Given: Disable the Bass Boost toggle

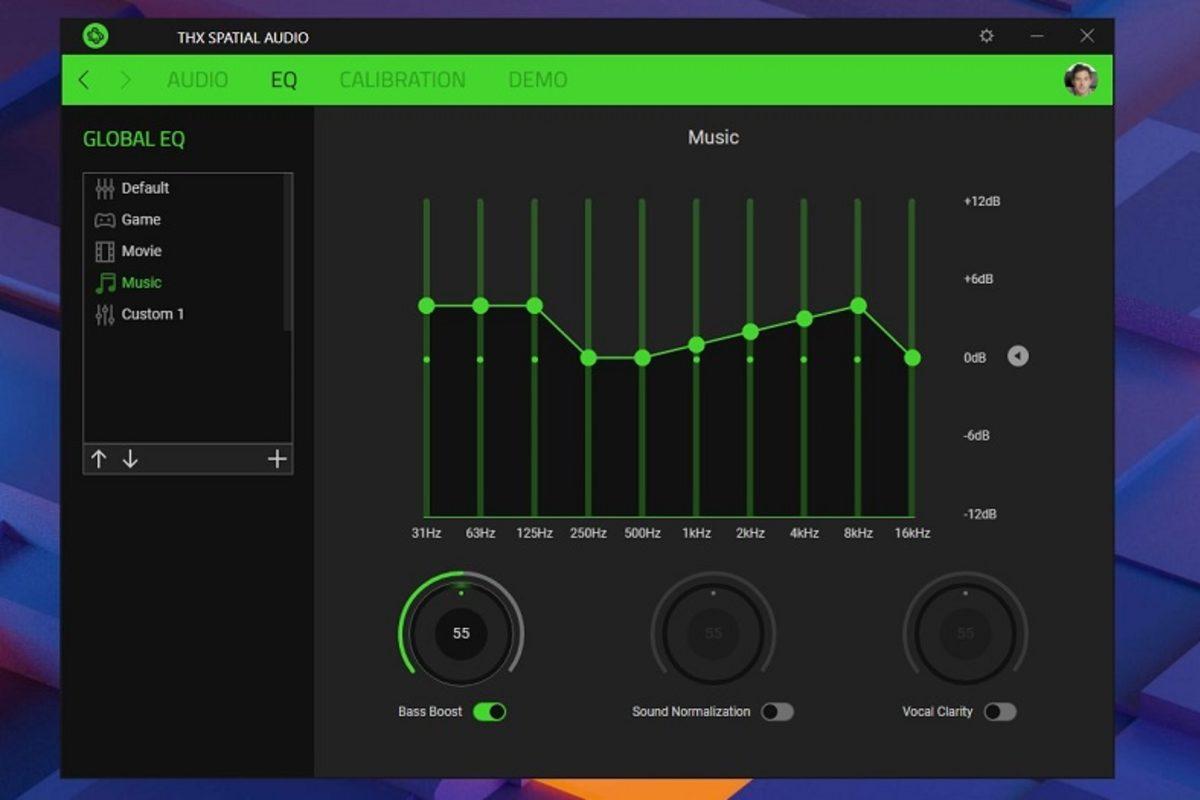Looking at the screenshot, I should (x=489, y=712).
